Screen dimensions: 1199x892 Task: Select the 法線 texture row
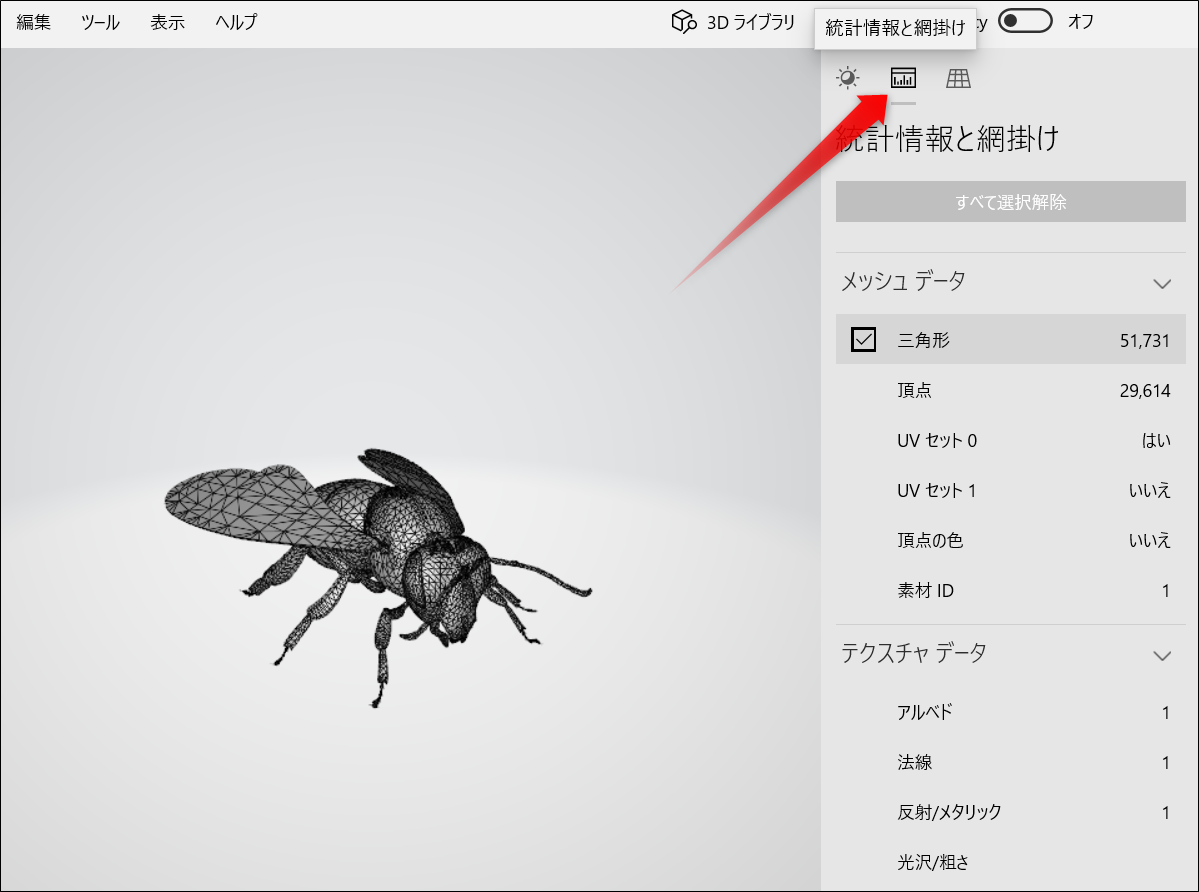1010,762
